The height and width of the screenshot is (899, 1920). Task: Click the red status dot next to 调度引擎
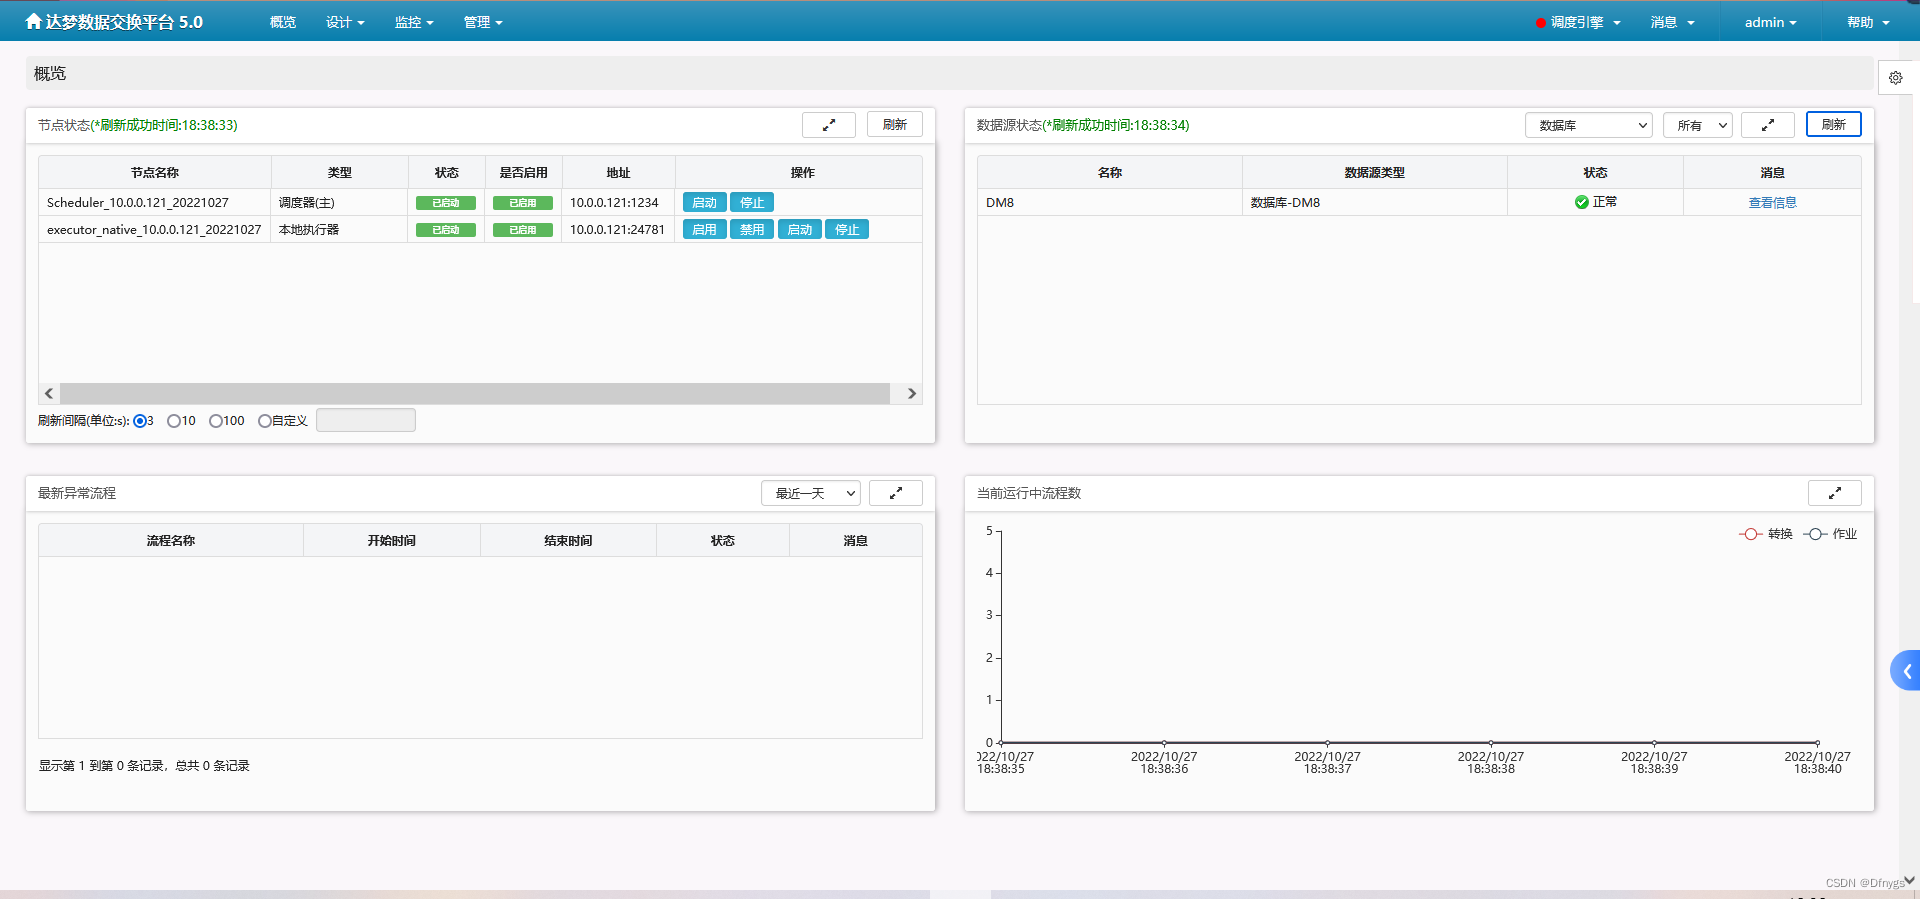click(1541, 23)
